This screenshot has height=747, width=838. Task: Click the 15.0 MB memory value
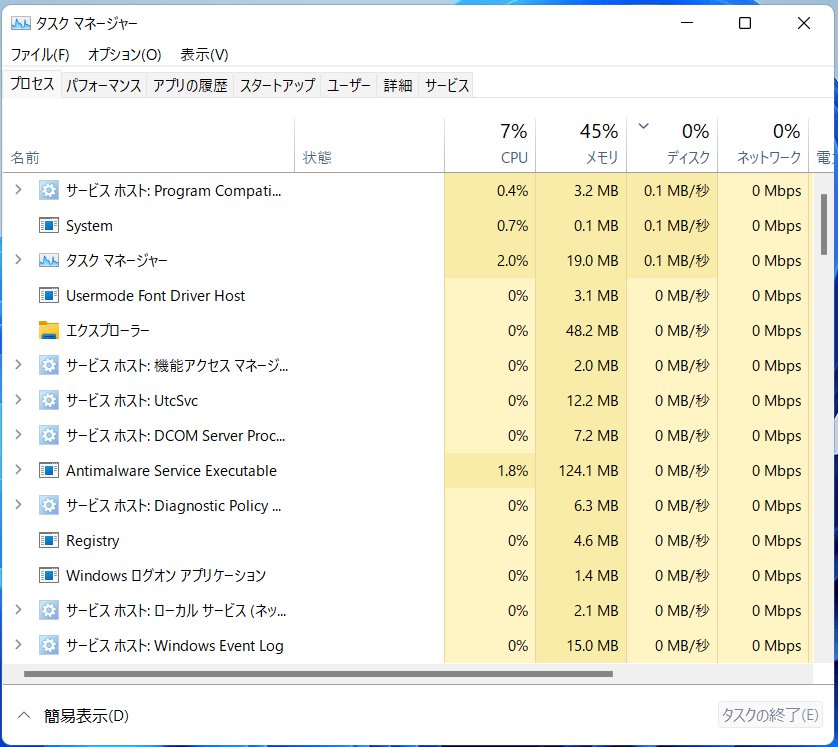point(592,645)
